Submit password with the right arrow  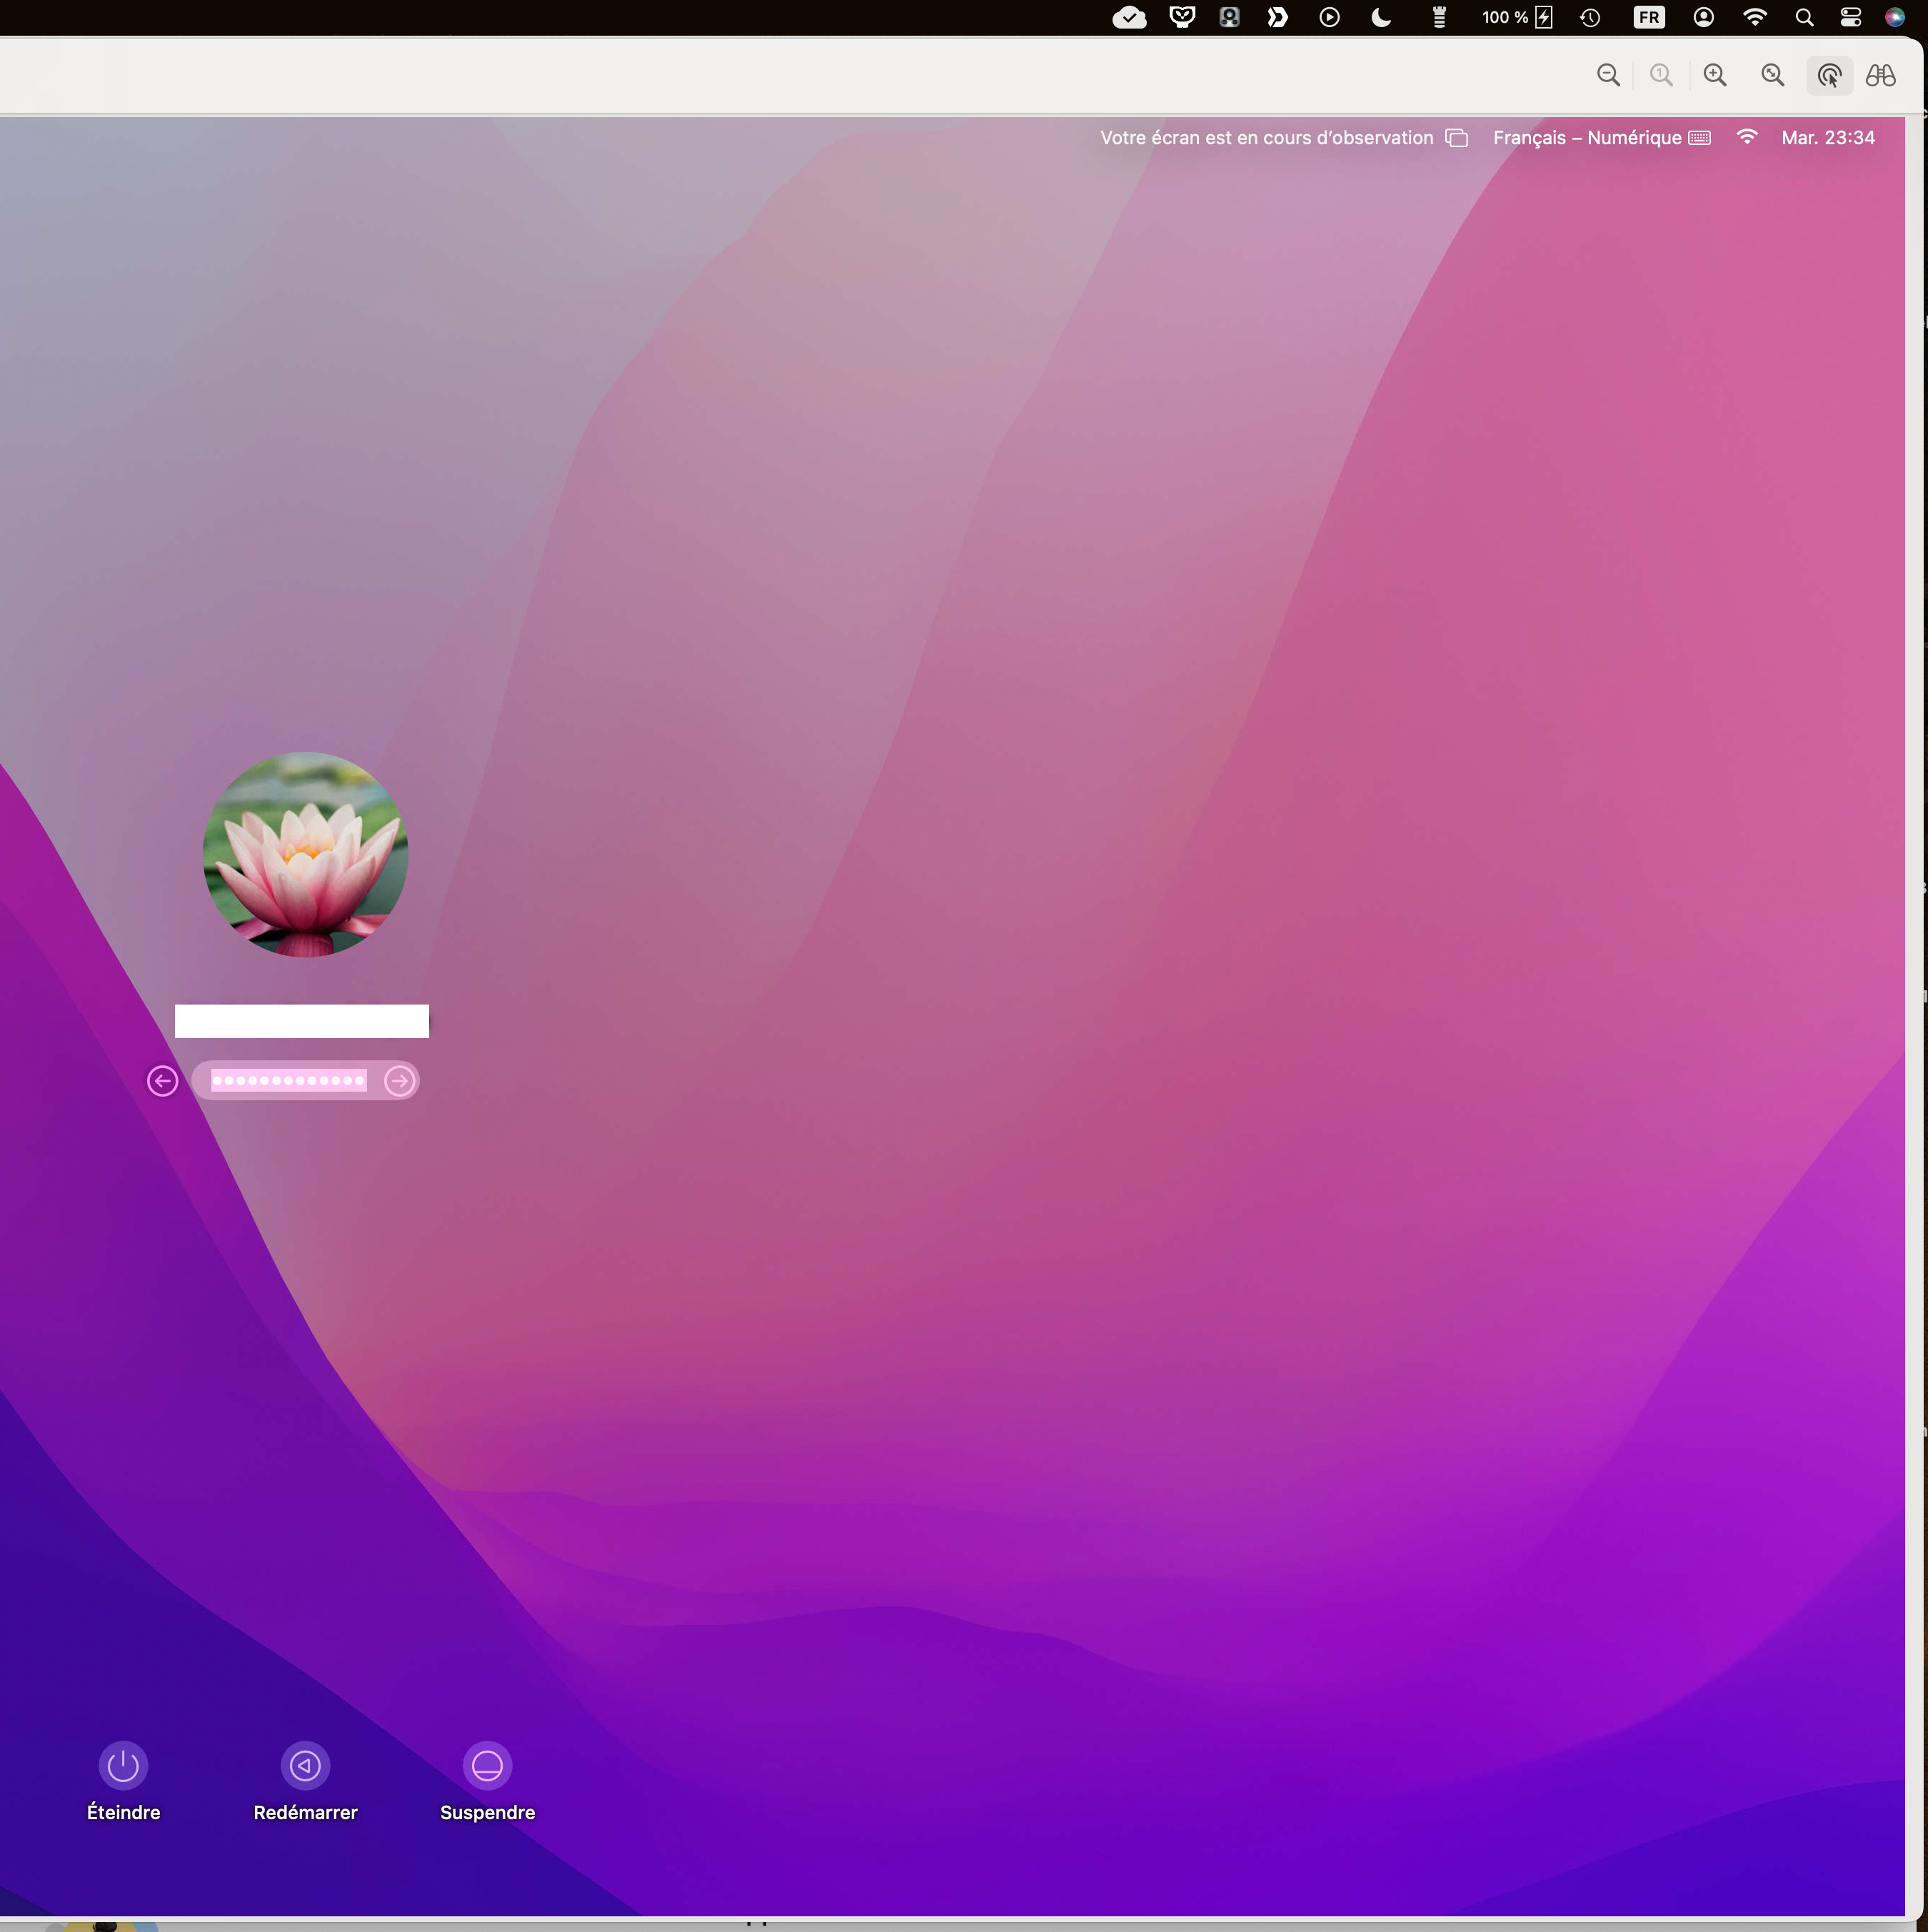click(x=399, y=1081)
